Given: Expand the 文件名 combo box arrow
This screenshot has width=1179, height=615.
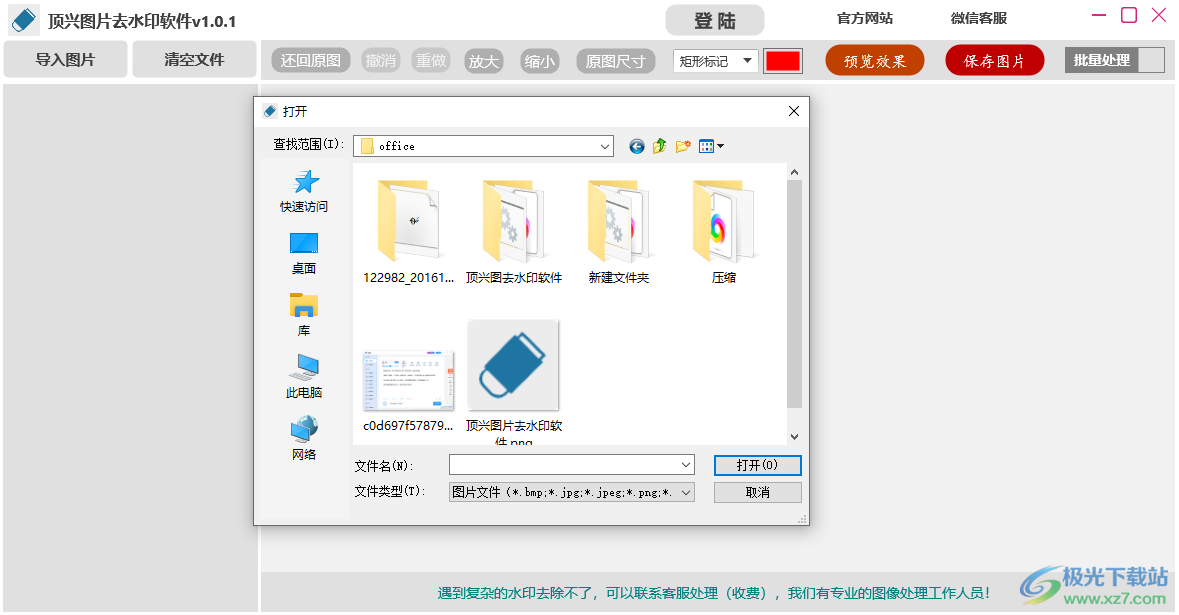Looking at the screenshot, I should click(x=686, y=465).
